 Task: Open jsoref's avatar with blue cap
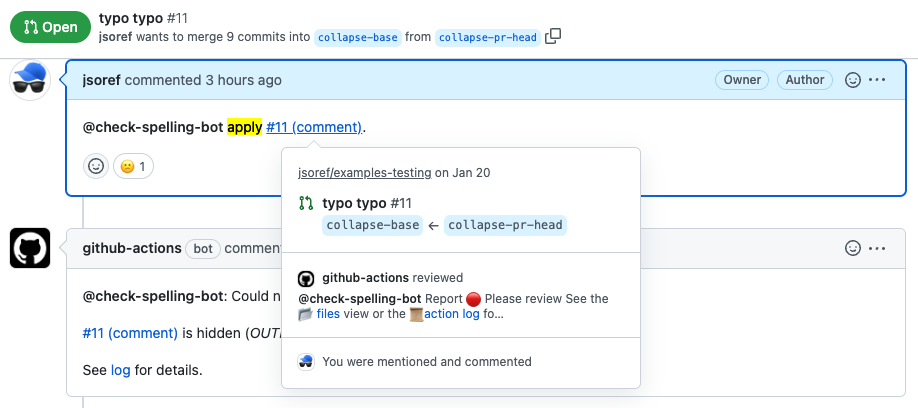coord(30,80)
